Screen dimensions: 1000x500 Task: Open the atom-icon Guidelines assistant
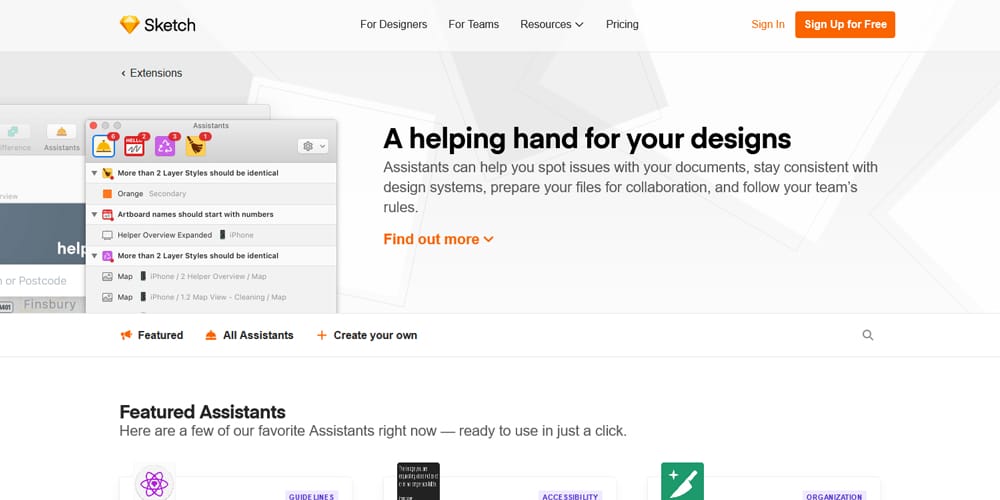pos(154,484)
